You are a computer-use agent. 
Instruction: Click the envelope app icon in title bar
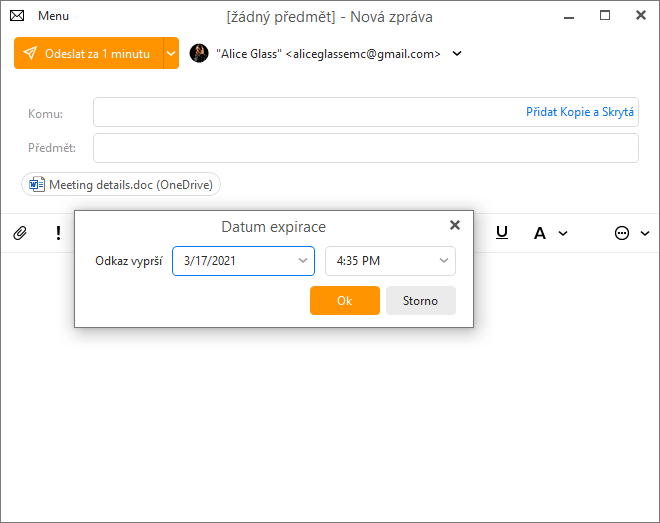[x=17, y=16]
